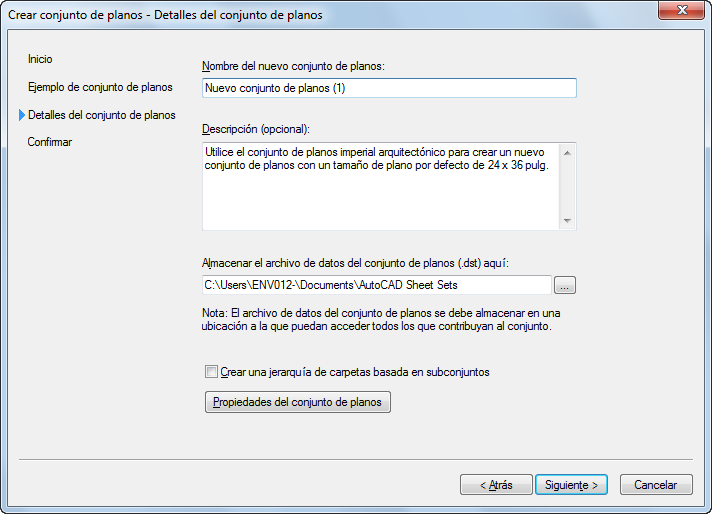The image size is (712, 514).
Task: Click the blue current-step arrow indicator
Action: click(21, 115)
